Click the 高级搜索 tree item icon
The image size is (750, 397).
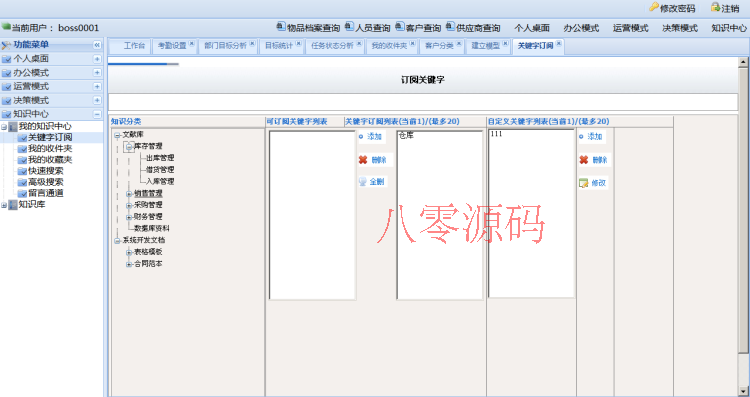coord(22,182)
